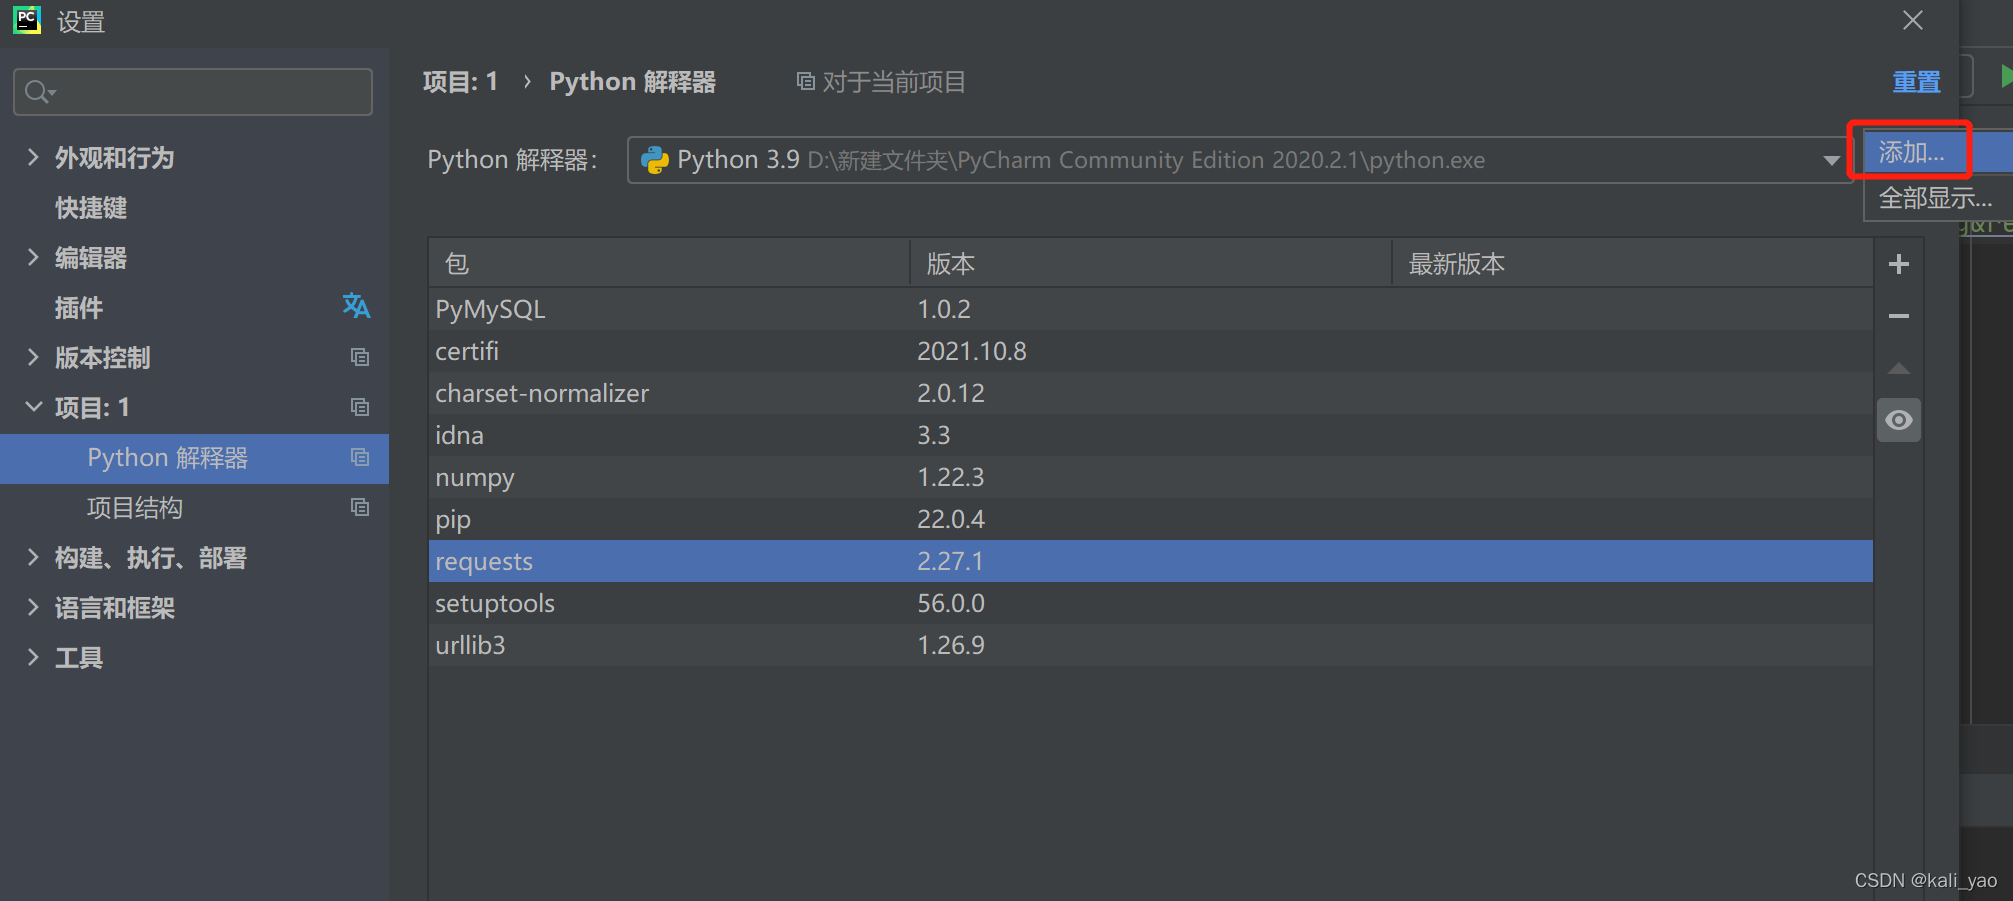Click the copy icon beside 版本控制
2013x901 pixels.
pos(359,357)
